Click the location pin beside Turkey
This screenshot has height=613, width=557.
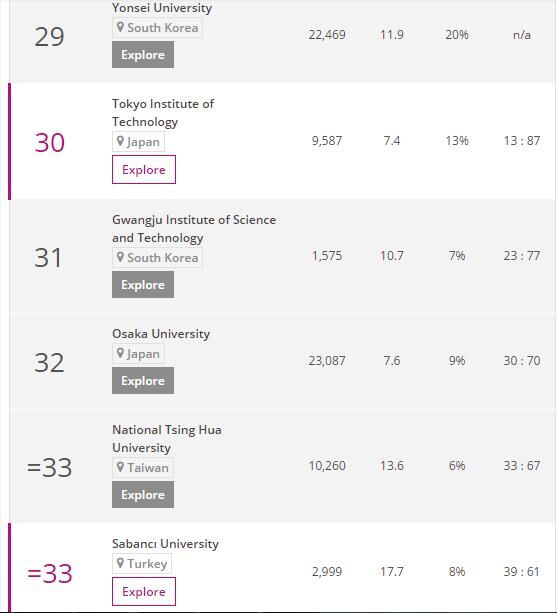tap(120, 563)
